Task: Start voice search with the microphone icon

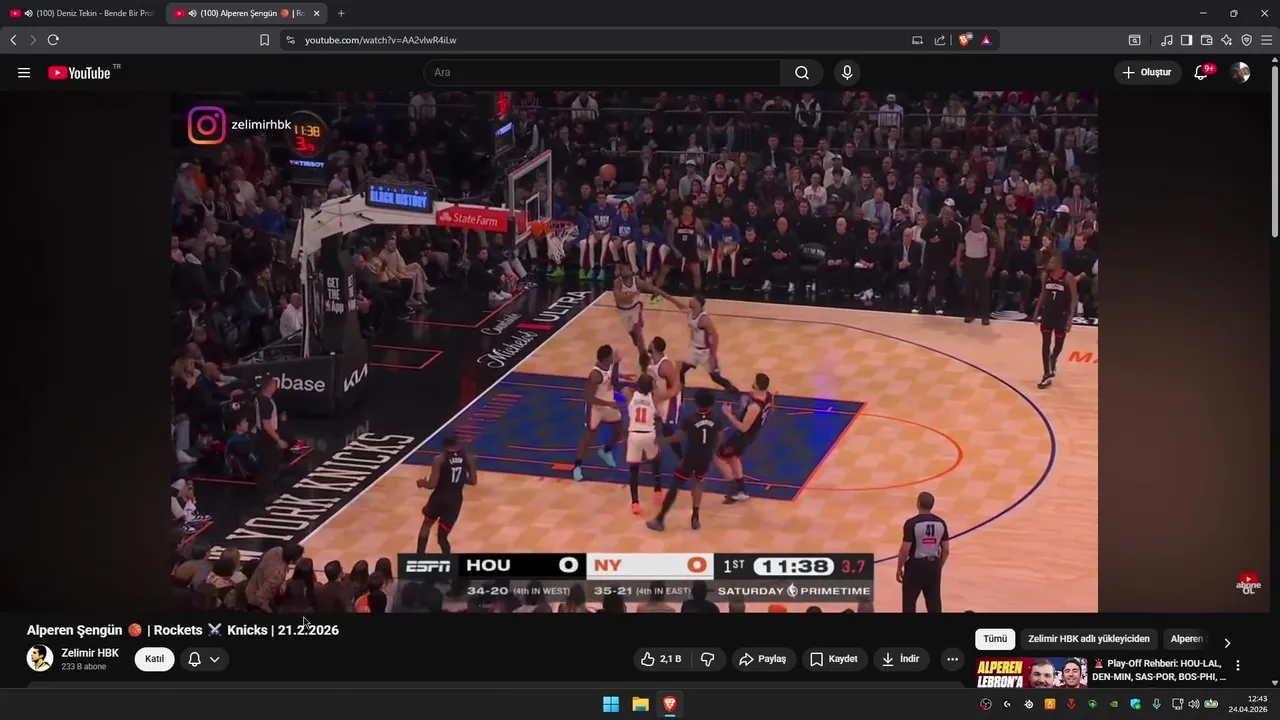Action: [x=847, y=73]
